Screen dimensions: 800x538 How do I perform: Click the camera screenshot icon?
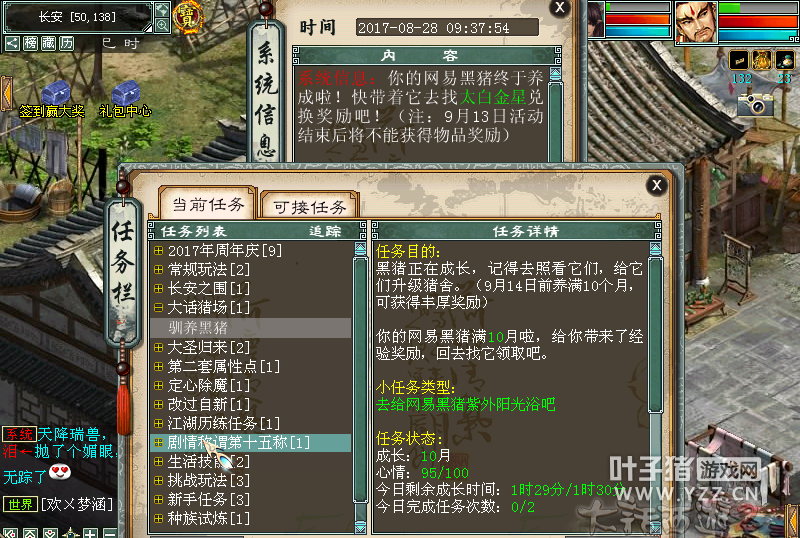point(755,104)
